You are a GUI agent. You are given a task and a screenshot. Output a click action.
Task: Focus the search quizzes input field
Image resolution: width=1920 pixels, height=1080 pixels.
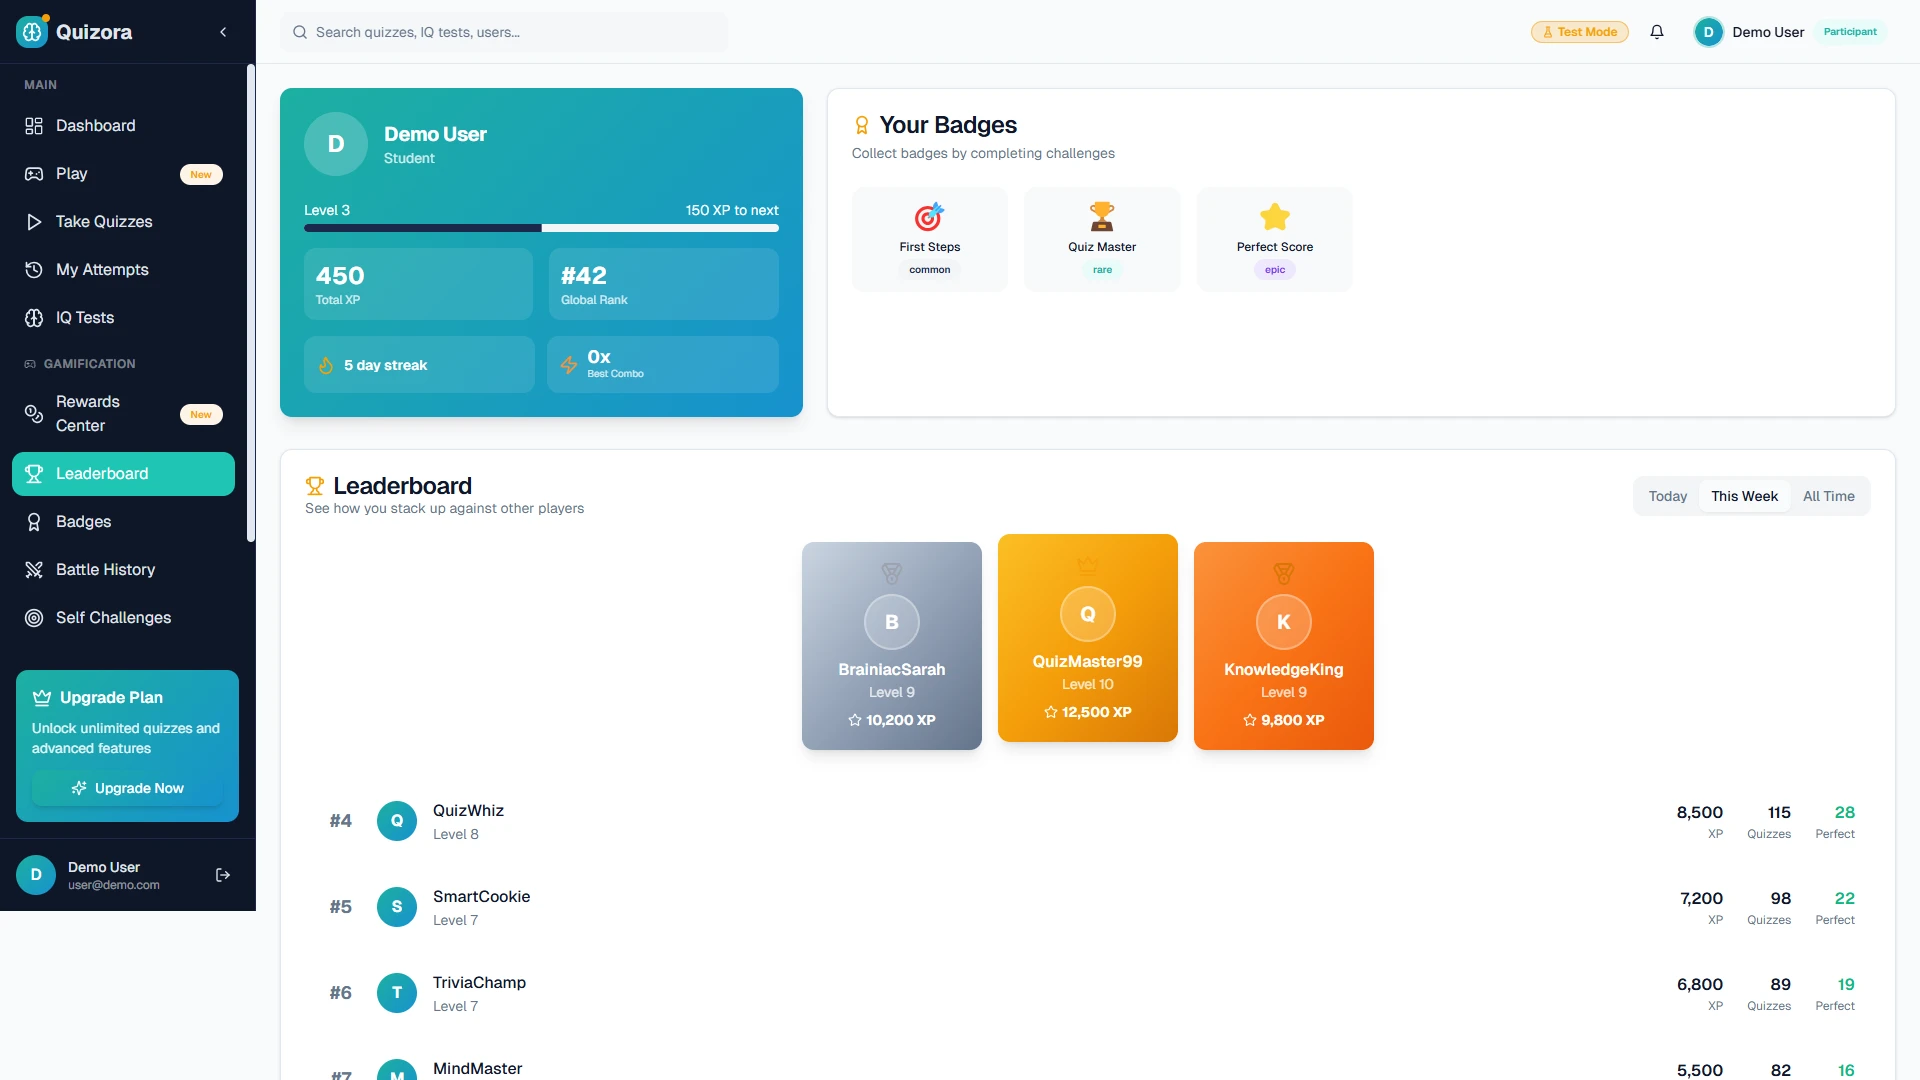[x=504, y=32]
